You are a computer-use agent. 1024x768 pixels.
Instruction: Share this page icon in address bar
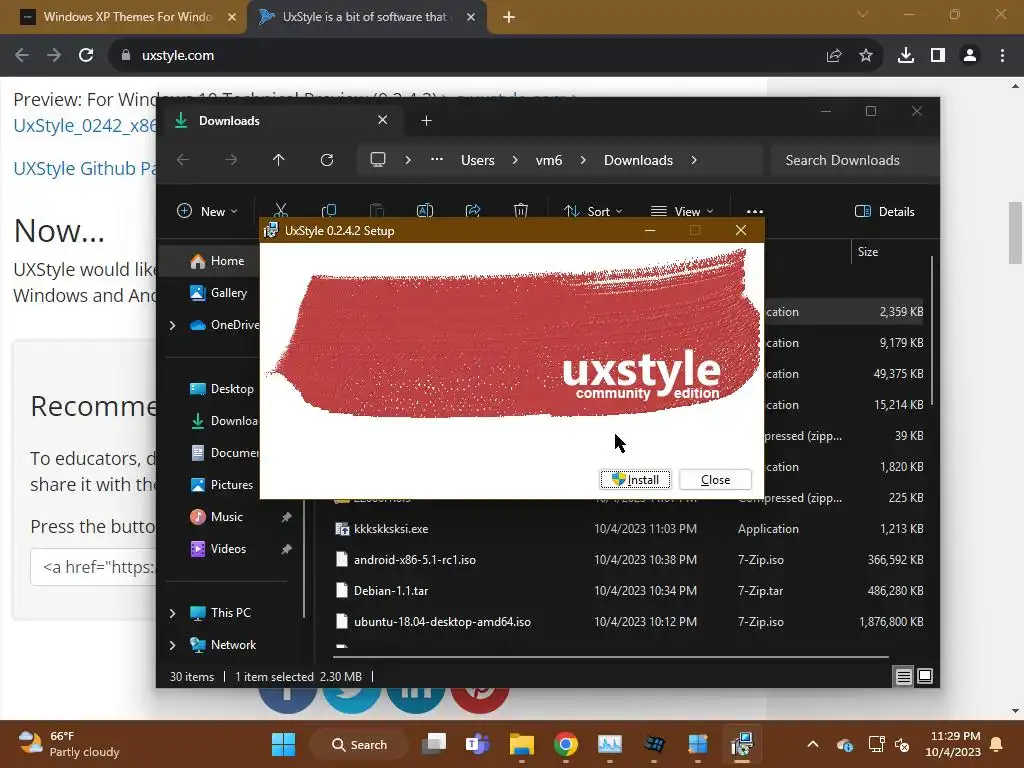click(834, 56)
